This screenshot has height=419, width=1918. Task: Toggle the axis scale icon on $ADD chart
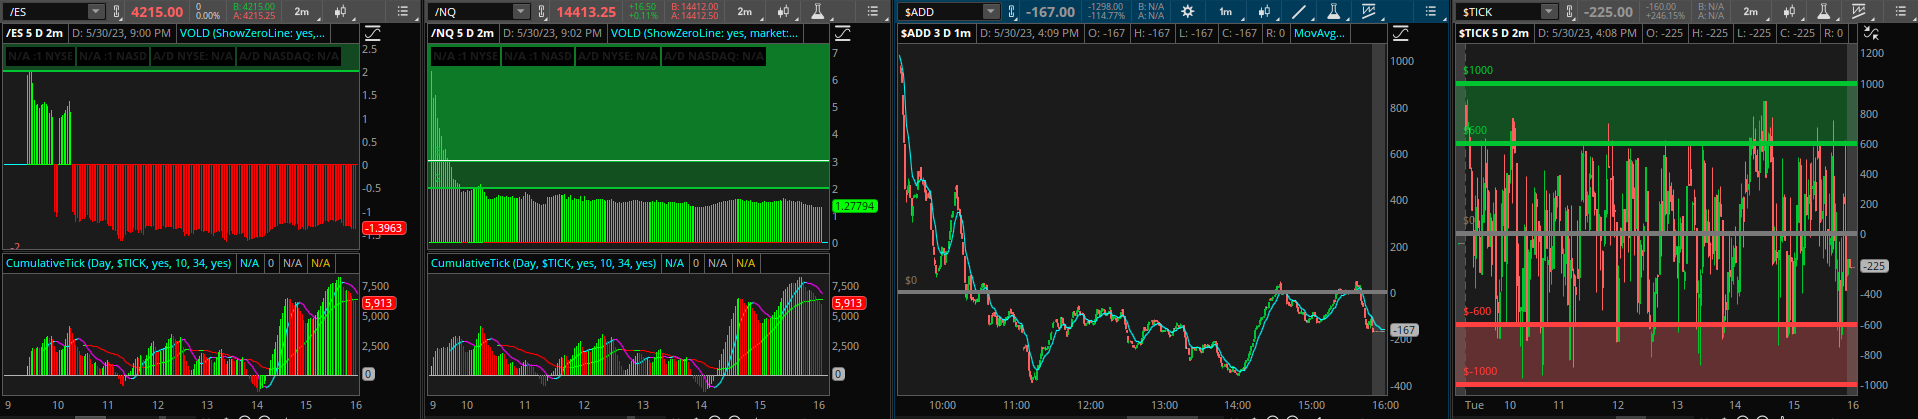pos(1400,33)
